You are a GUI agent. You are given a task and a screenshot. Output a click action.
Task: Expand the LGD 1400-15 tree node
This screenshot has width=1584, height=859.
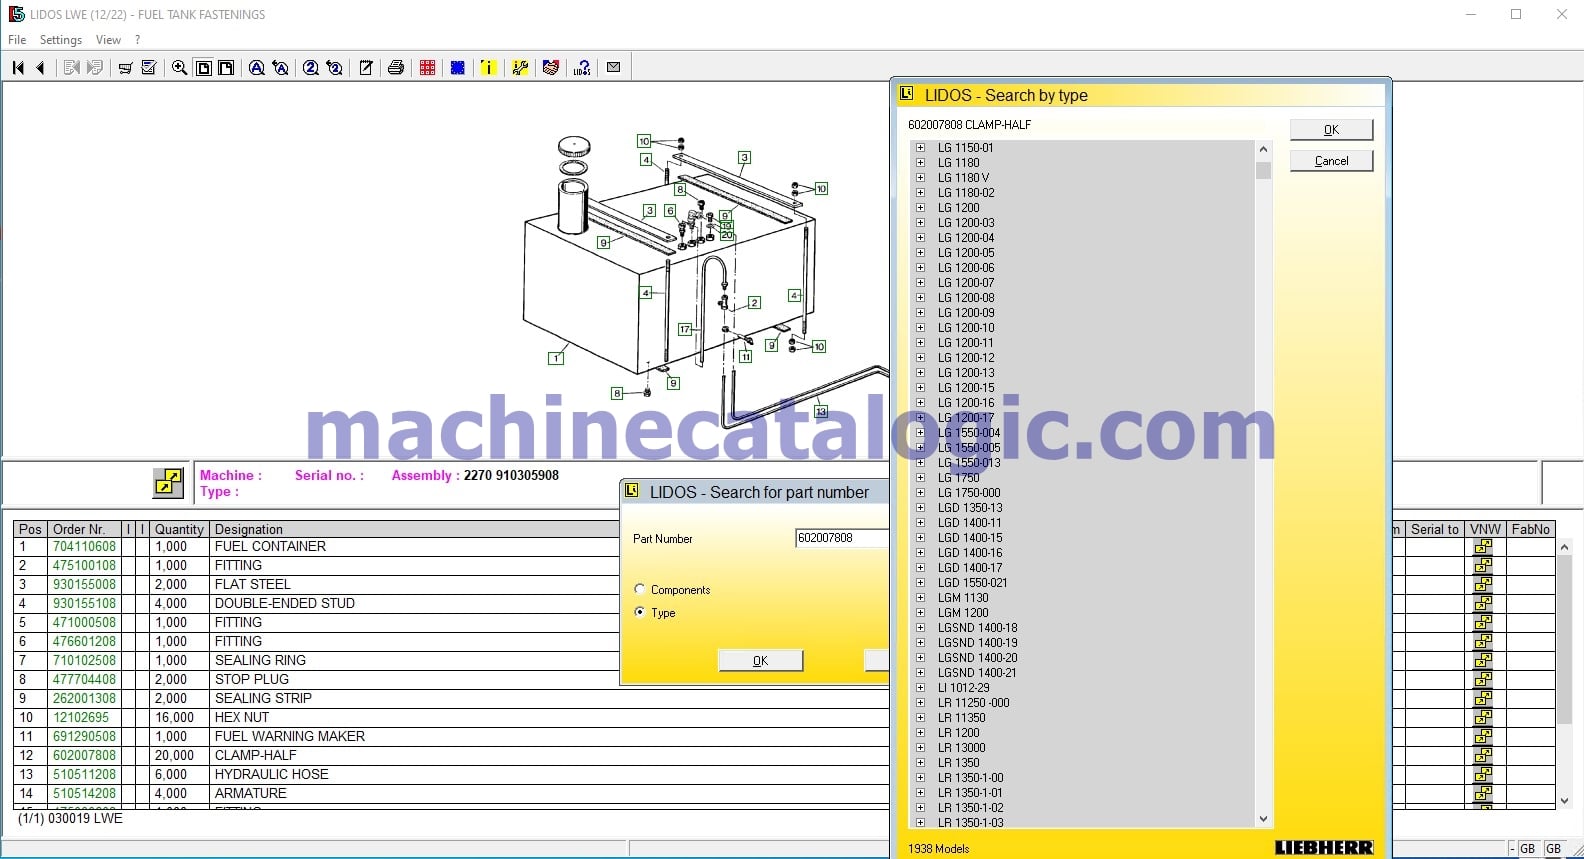[x=920, y=538]
